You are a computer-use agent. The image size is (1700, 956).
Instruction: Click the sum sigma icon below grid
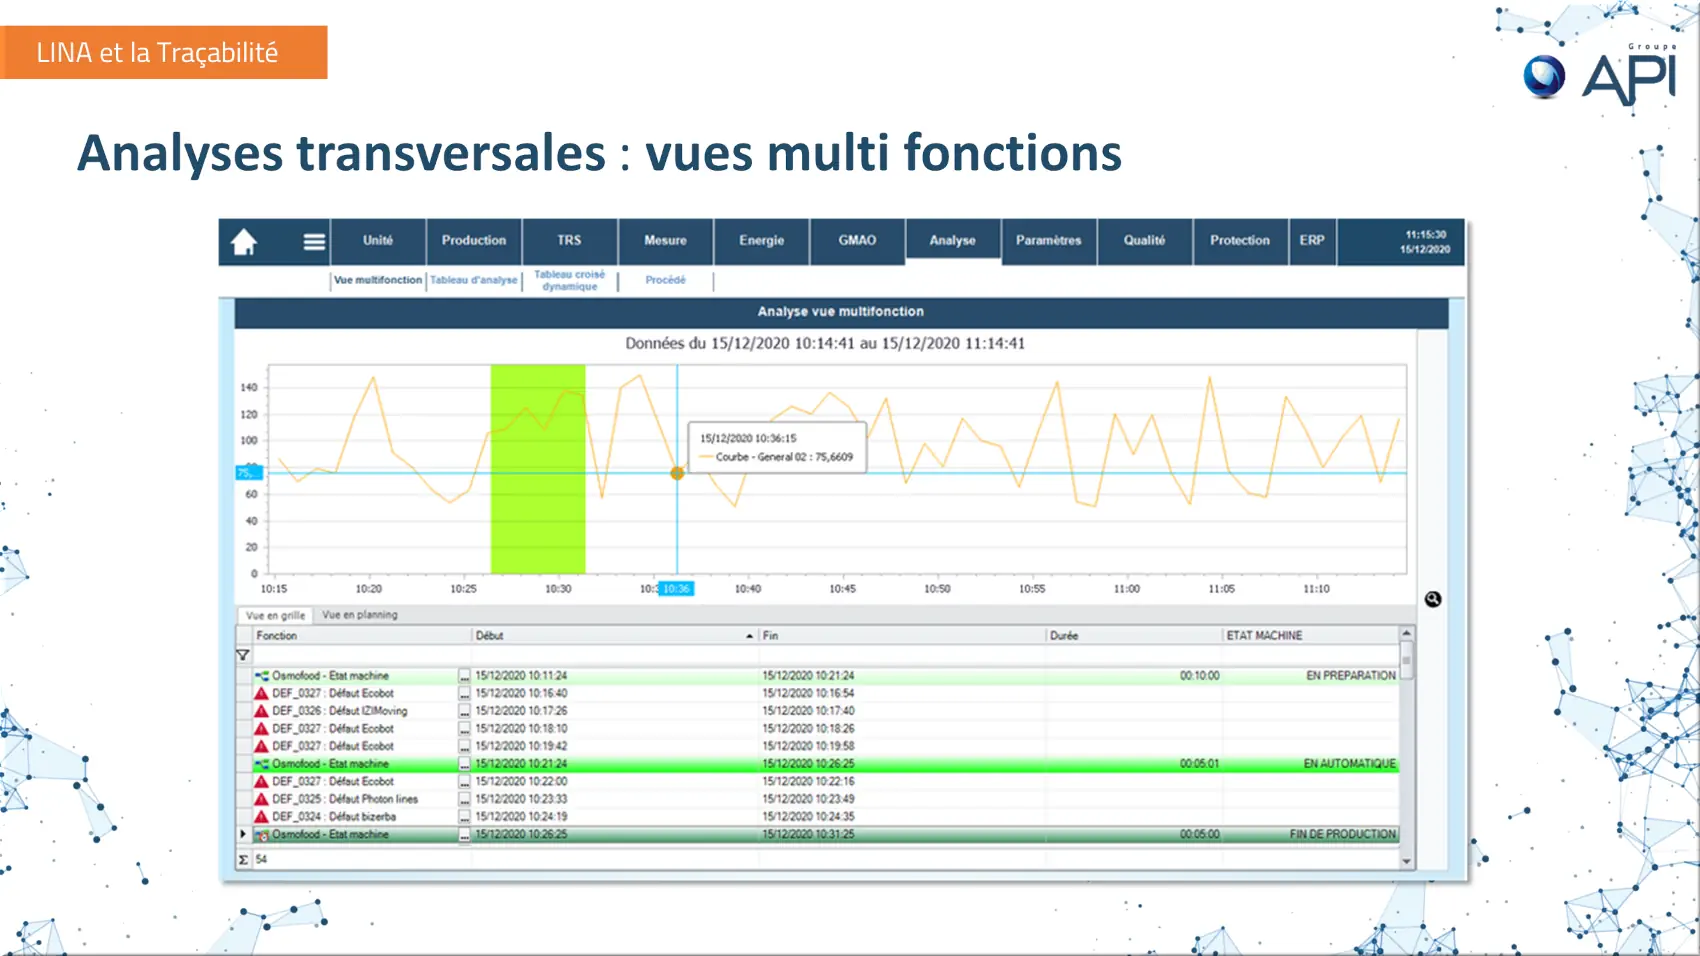pyautogui.click(x=243, y=859)
